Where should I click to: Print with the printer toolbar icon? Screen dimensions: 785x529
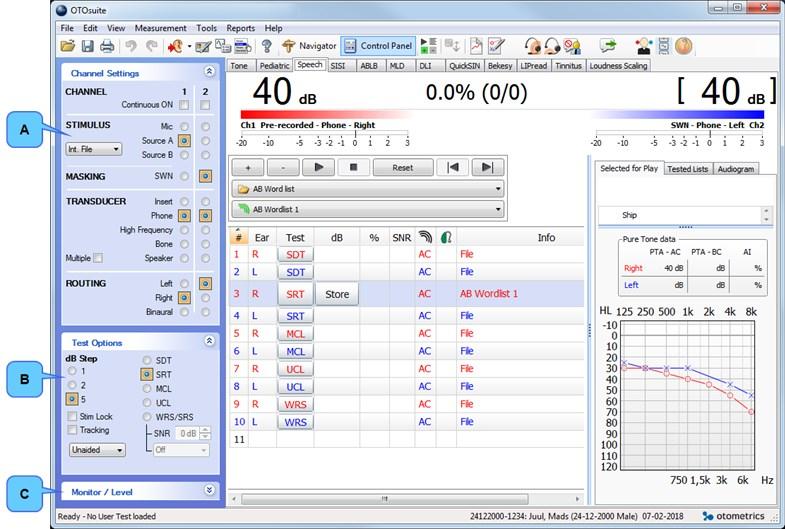107,47
